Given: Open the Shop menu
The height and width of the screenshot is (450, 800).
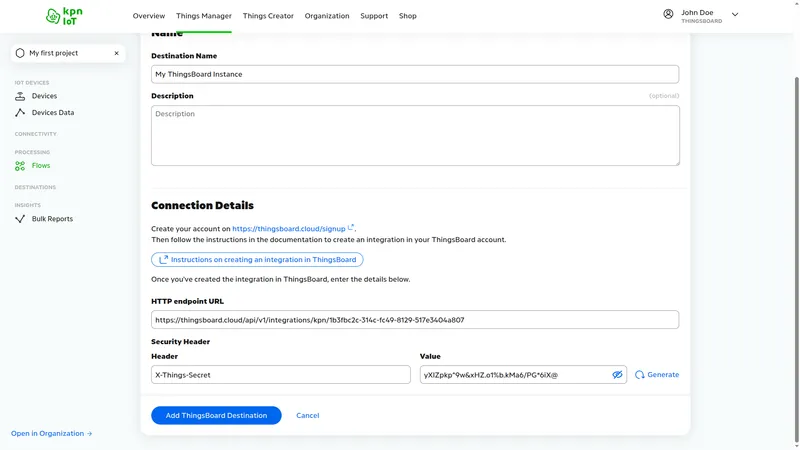Looking at the screenshot, I should (408, 16).
